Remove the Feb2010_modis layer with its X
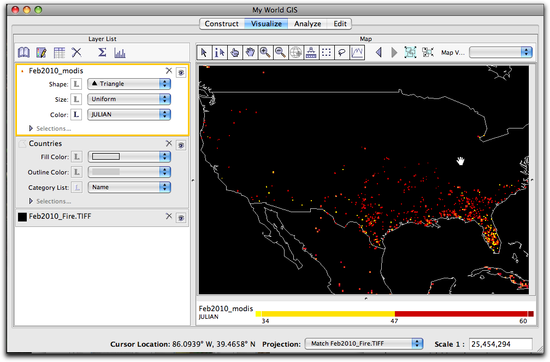Viewport: 550px width, 362px height. (169, 71)
